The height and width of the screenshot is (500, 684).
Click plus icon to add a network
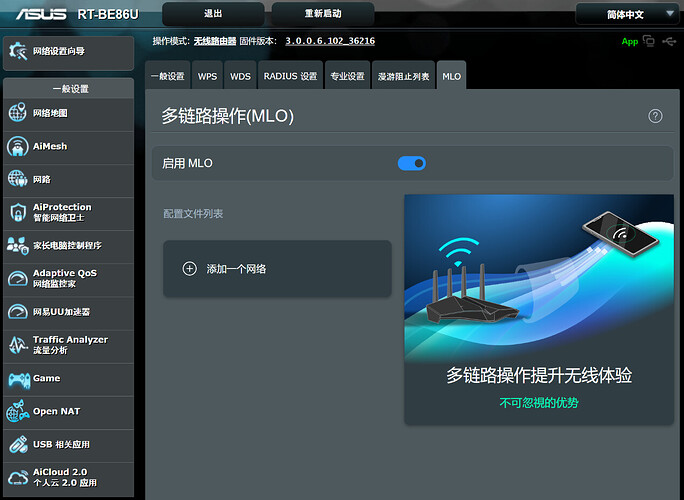[190, 268]
